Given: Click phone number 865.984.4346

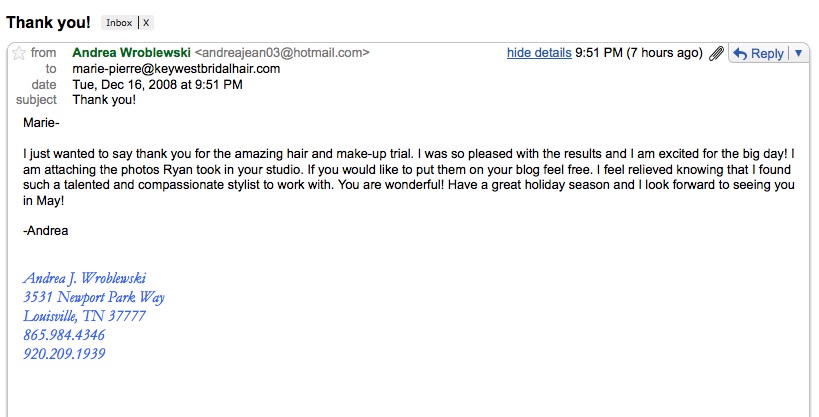Looking at the screenshot, I should click(x=64, y=335).
